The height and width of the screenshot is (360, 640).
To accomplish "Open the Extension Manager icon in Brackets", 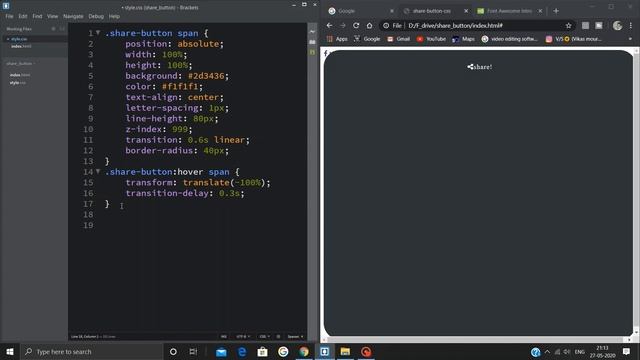I will tap(312, 42).
